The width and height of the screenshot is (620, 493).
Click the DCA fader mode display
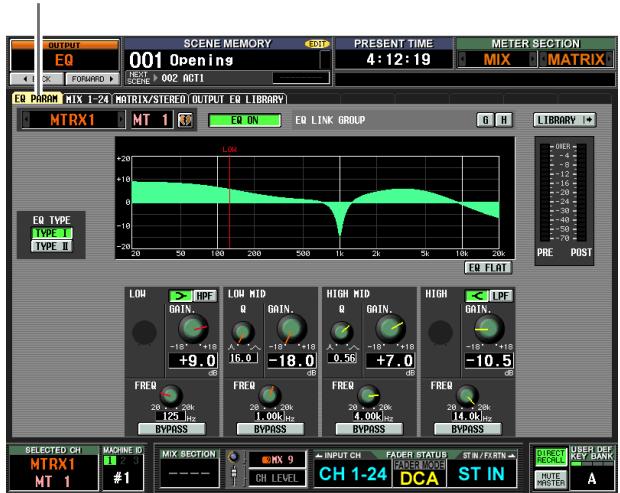[419, 478]
